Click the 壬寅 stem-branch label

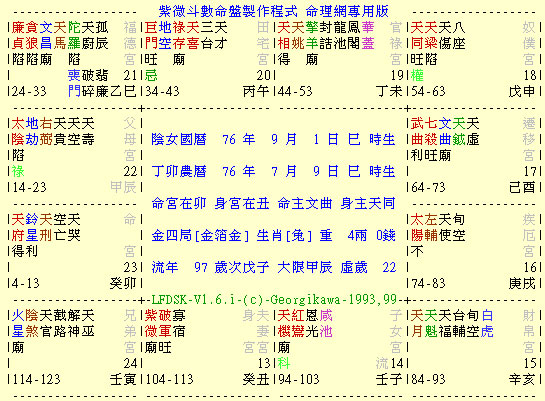(123, 379)
